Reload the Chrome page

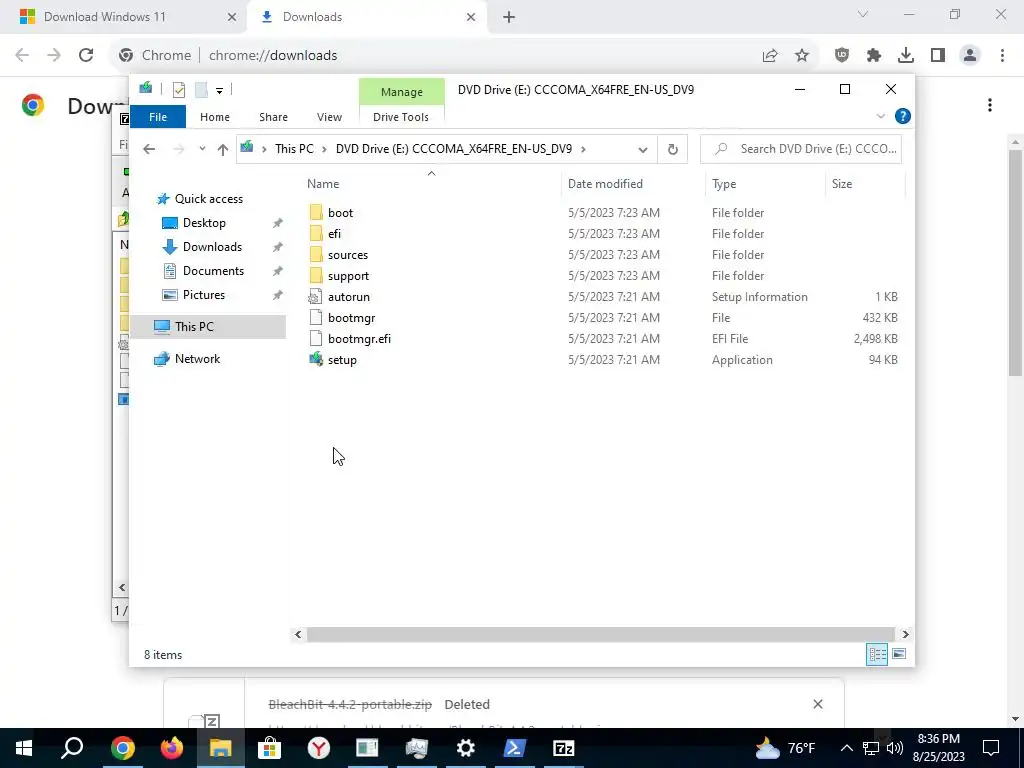click(x=86, y=56)
